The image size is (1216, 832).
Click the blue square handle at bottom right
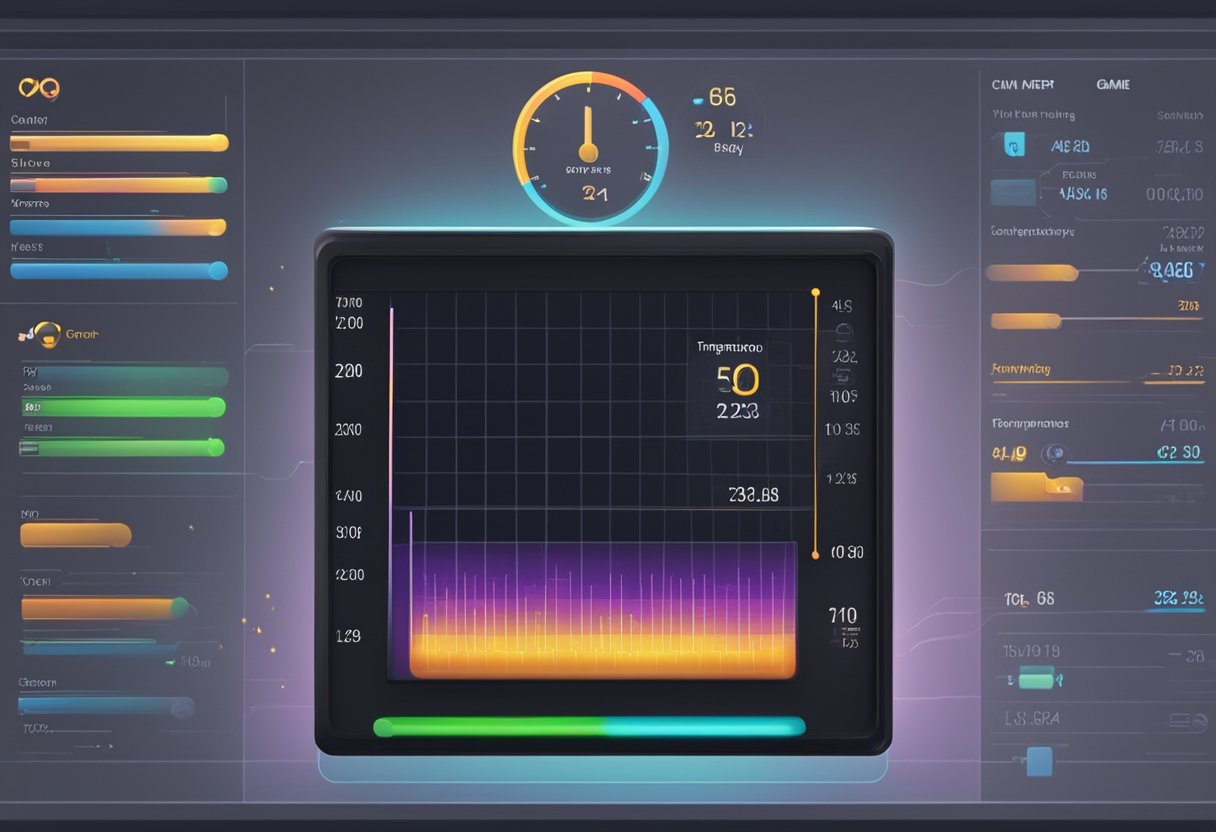point(1040,761)
